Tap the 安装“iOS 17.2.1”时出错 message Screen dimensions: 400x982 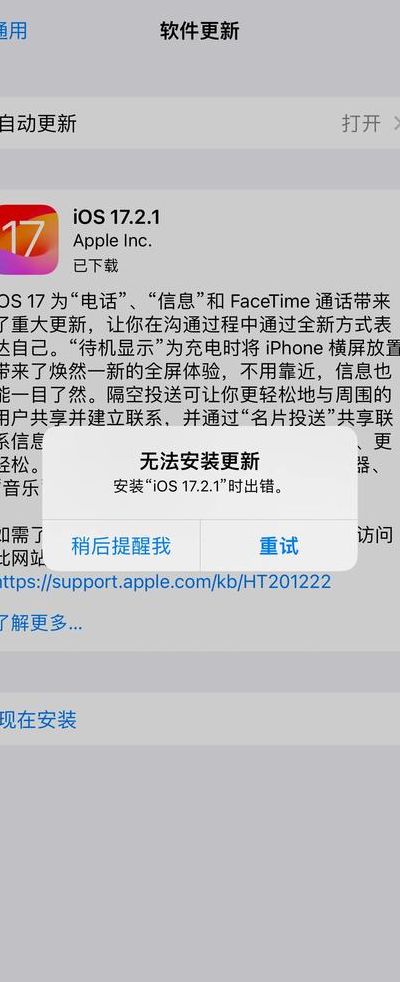(200, 487)
